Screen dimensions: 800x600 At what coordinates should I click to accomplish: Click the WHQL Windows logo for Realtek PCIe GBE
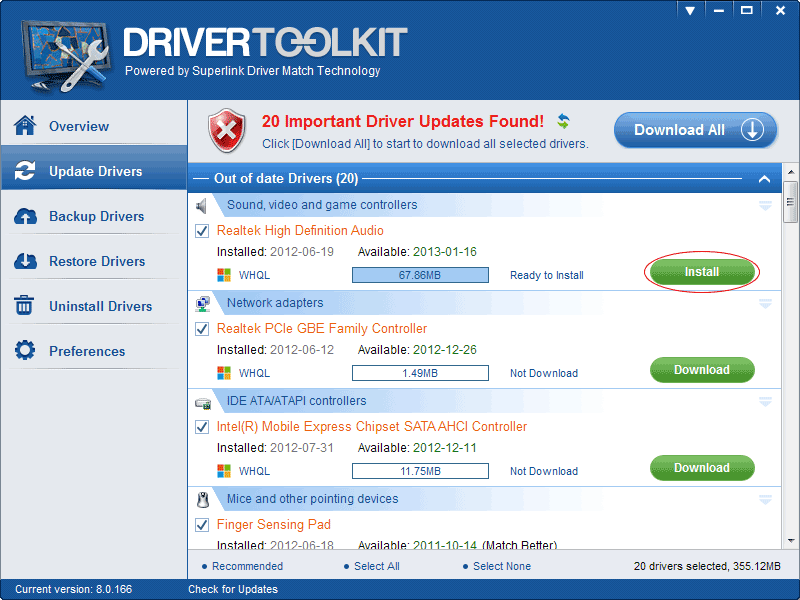point(223,373)
